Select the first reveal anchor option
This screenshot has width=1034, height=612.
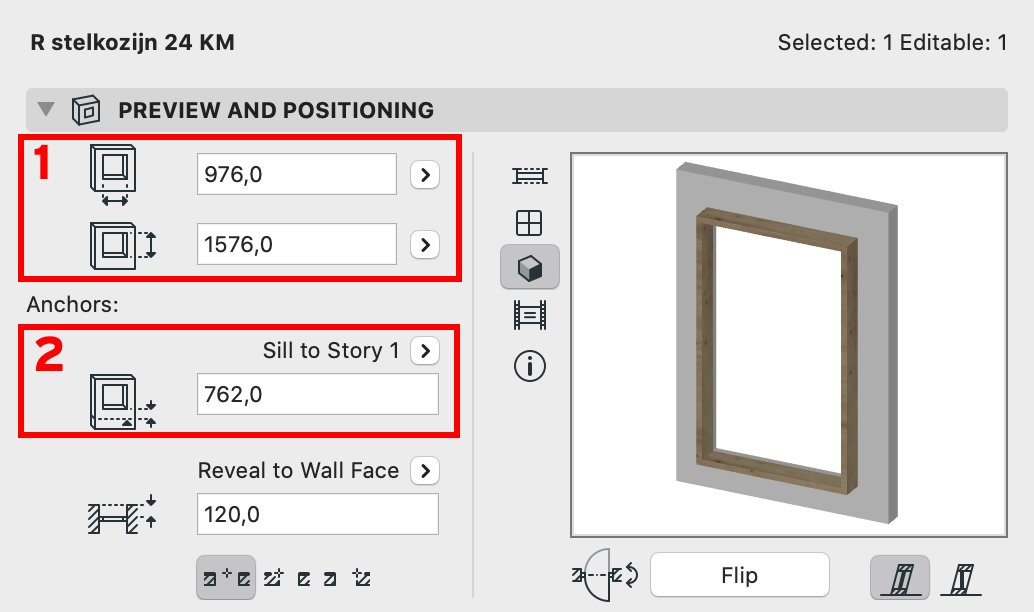tap(226, 578)
